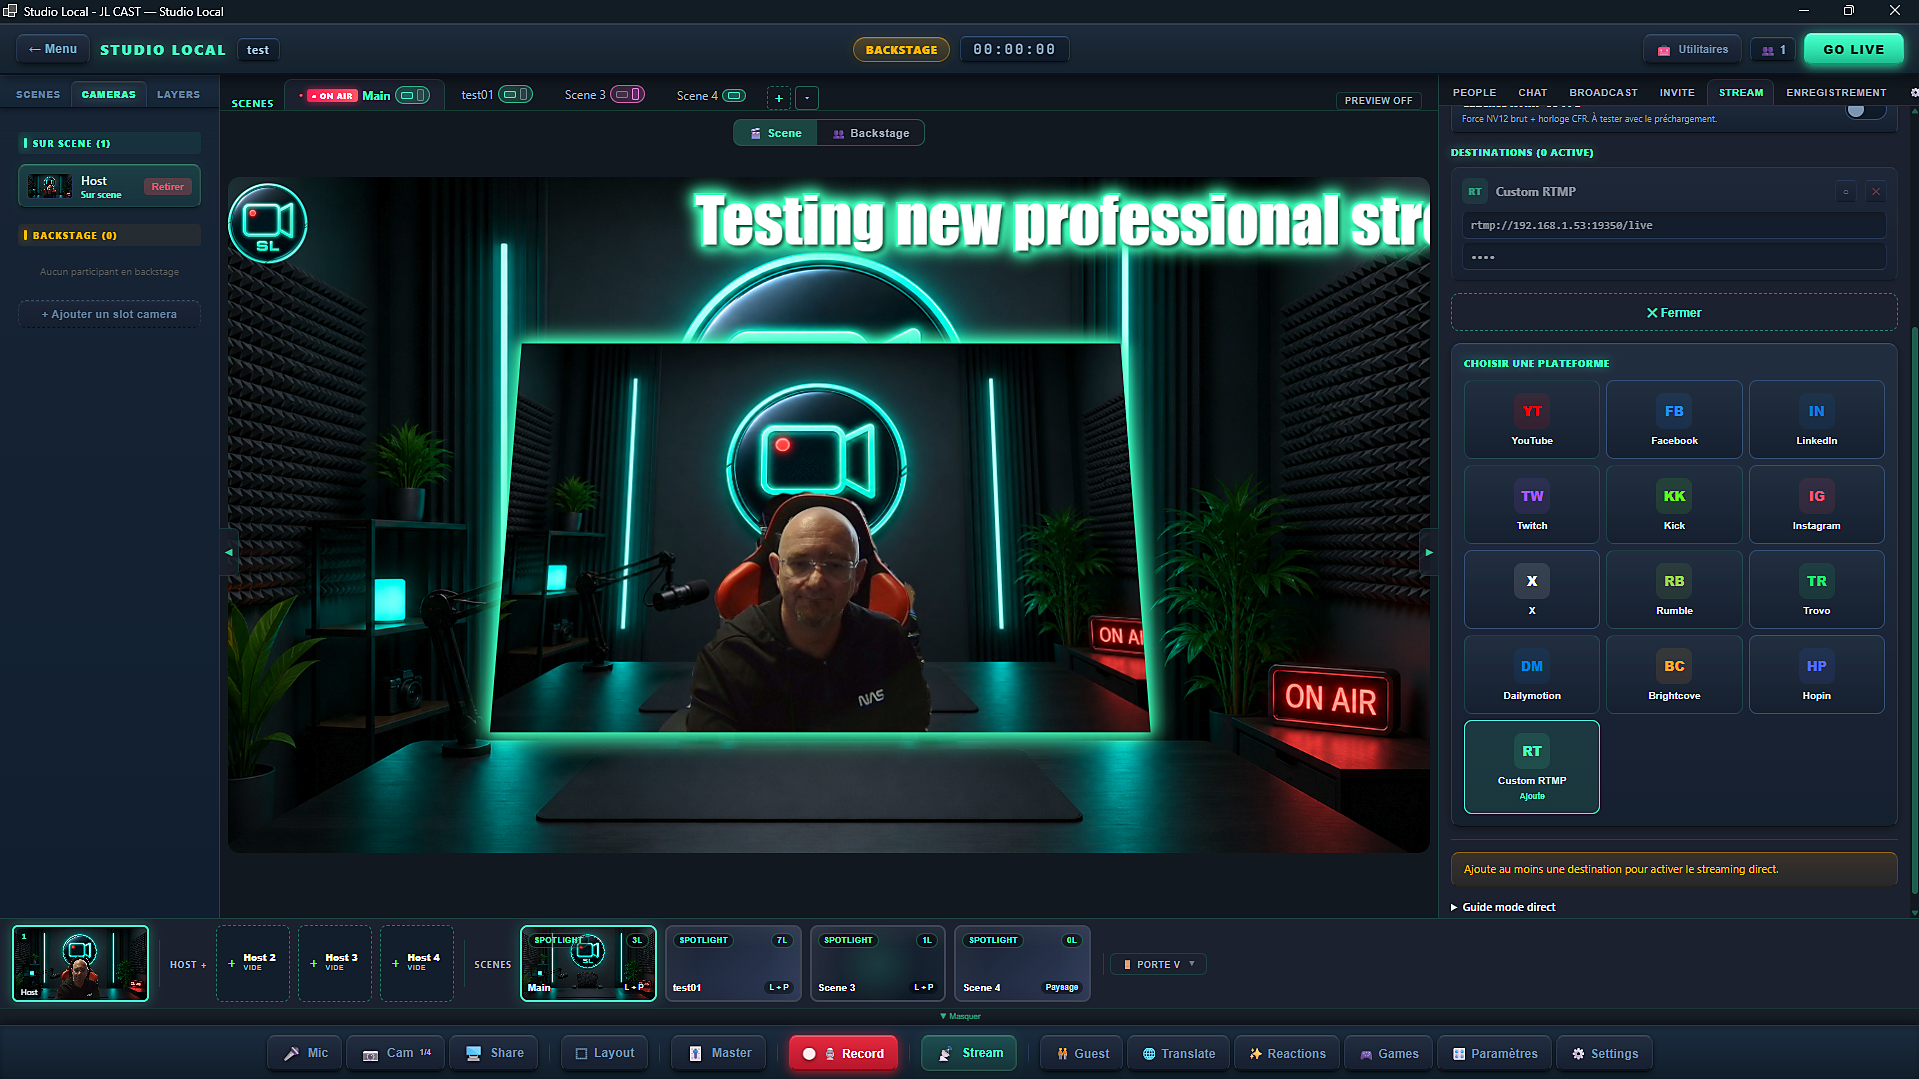1919x1079 pixels.
Task: Open the Cam 1/4 control
Action: click(x=397, y=1053)
